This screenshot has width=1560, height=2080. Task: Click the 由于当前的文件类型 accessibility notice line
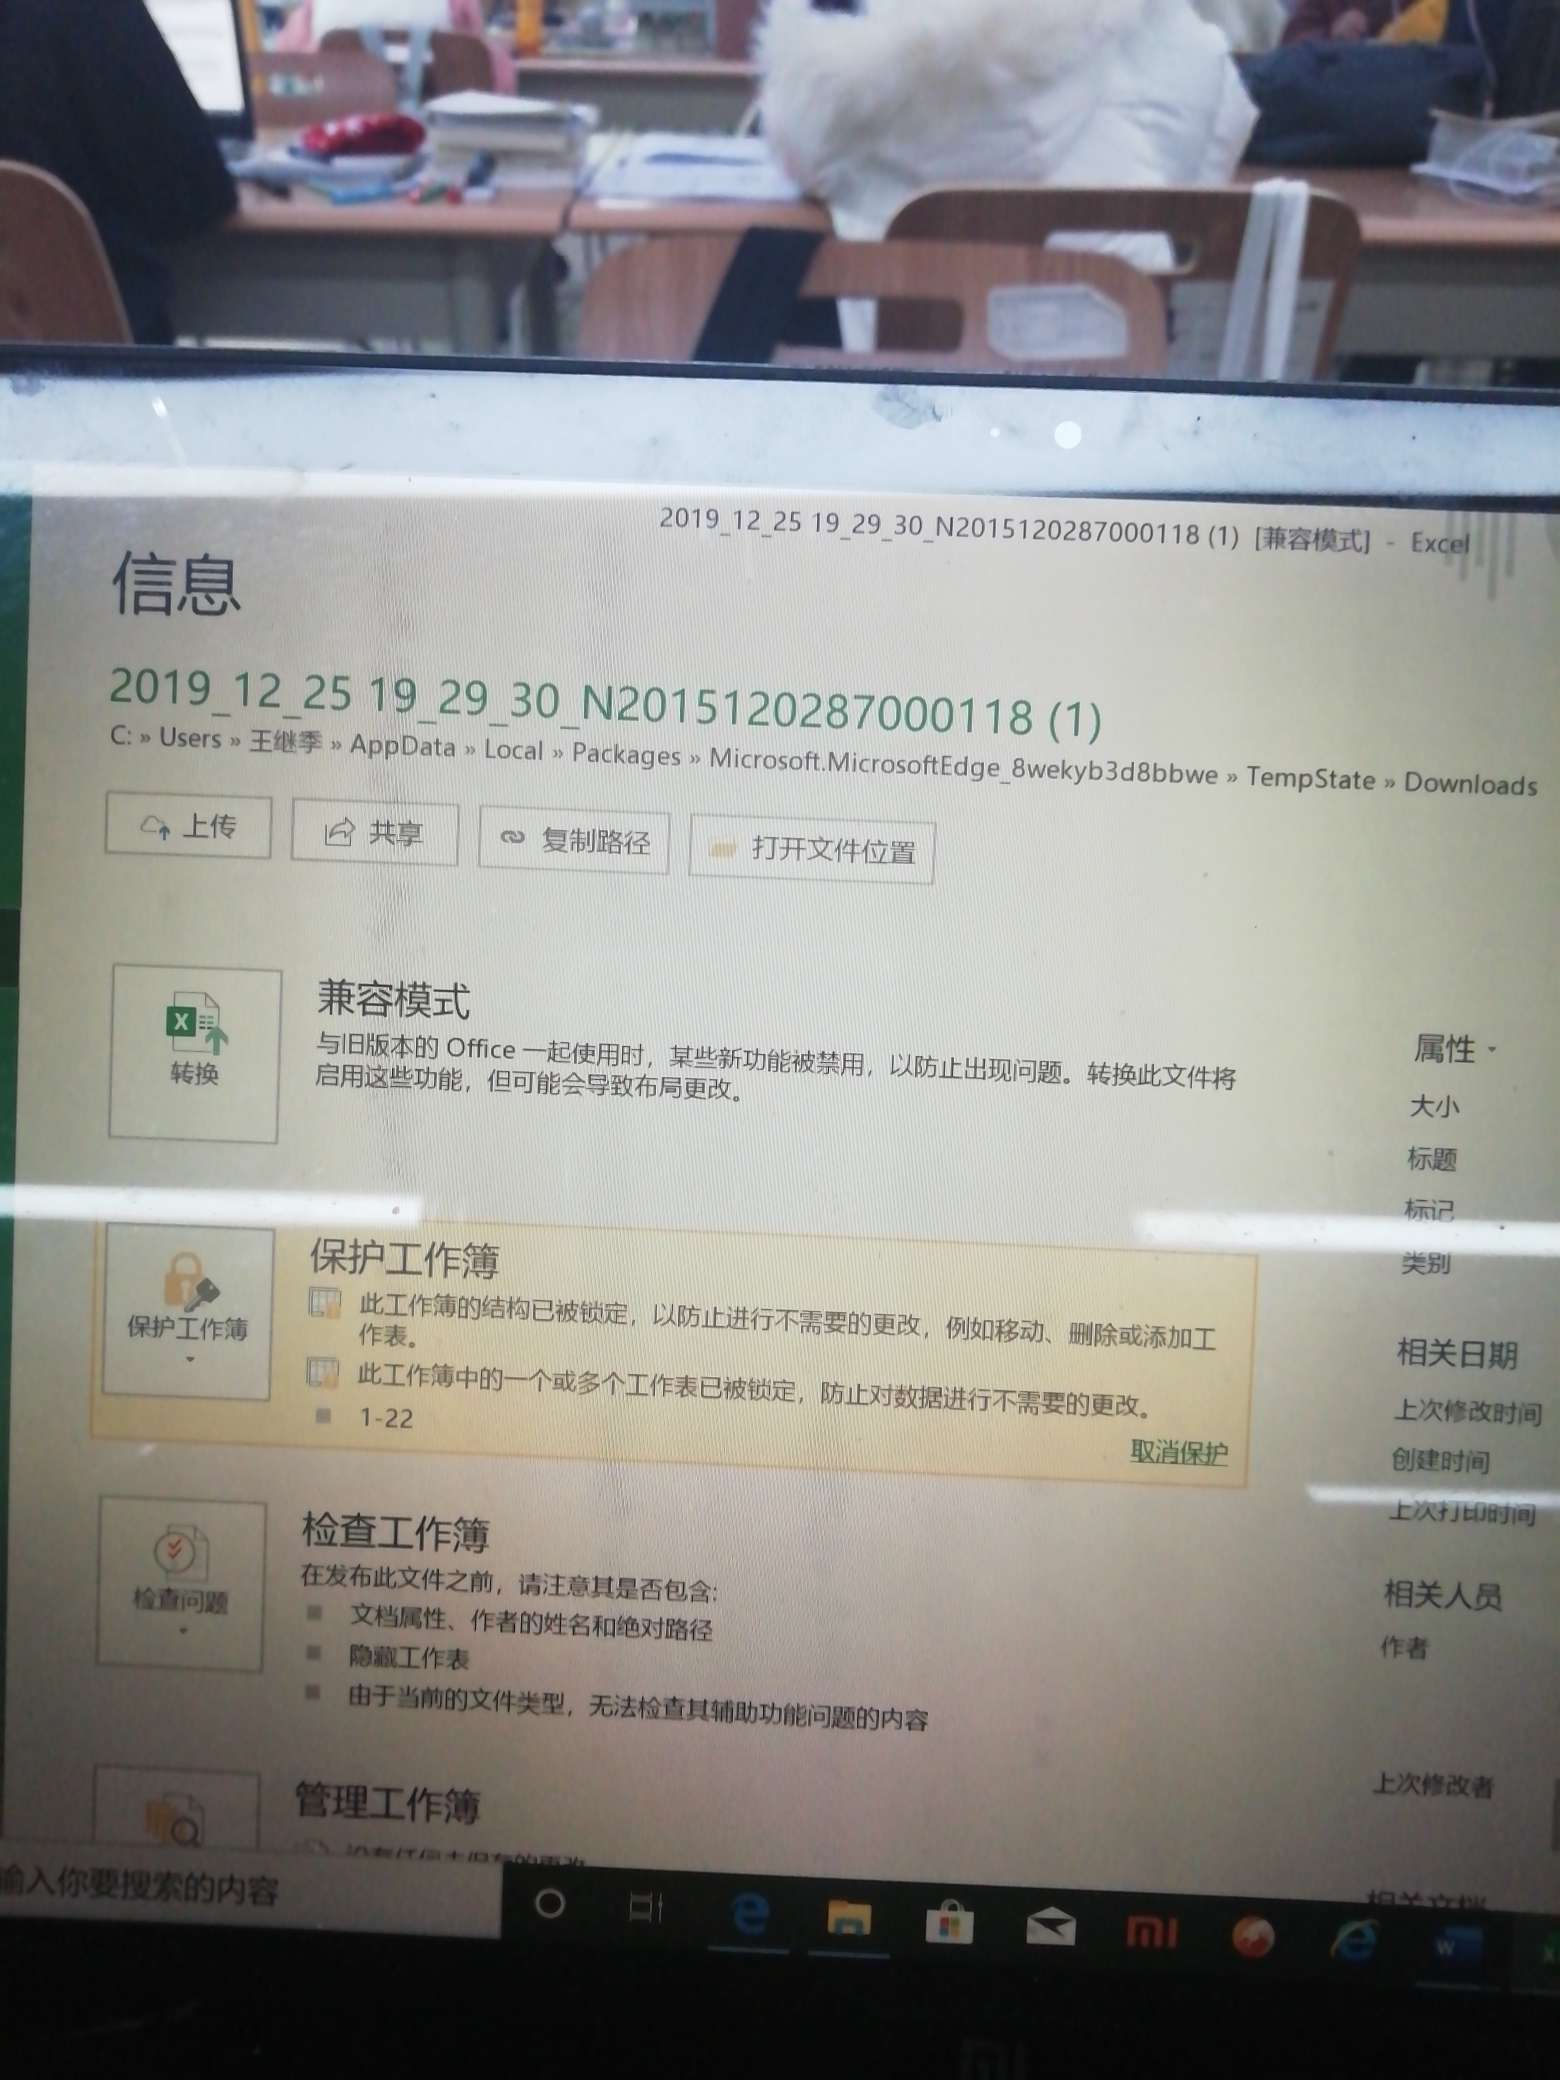tap(638, 1708)
